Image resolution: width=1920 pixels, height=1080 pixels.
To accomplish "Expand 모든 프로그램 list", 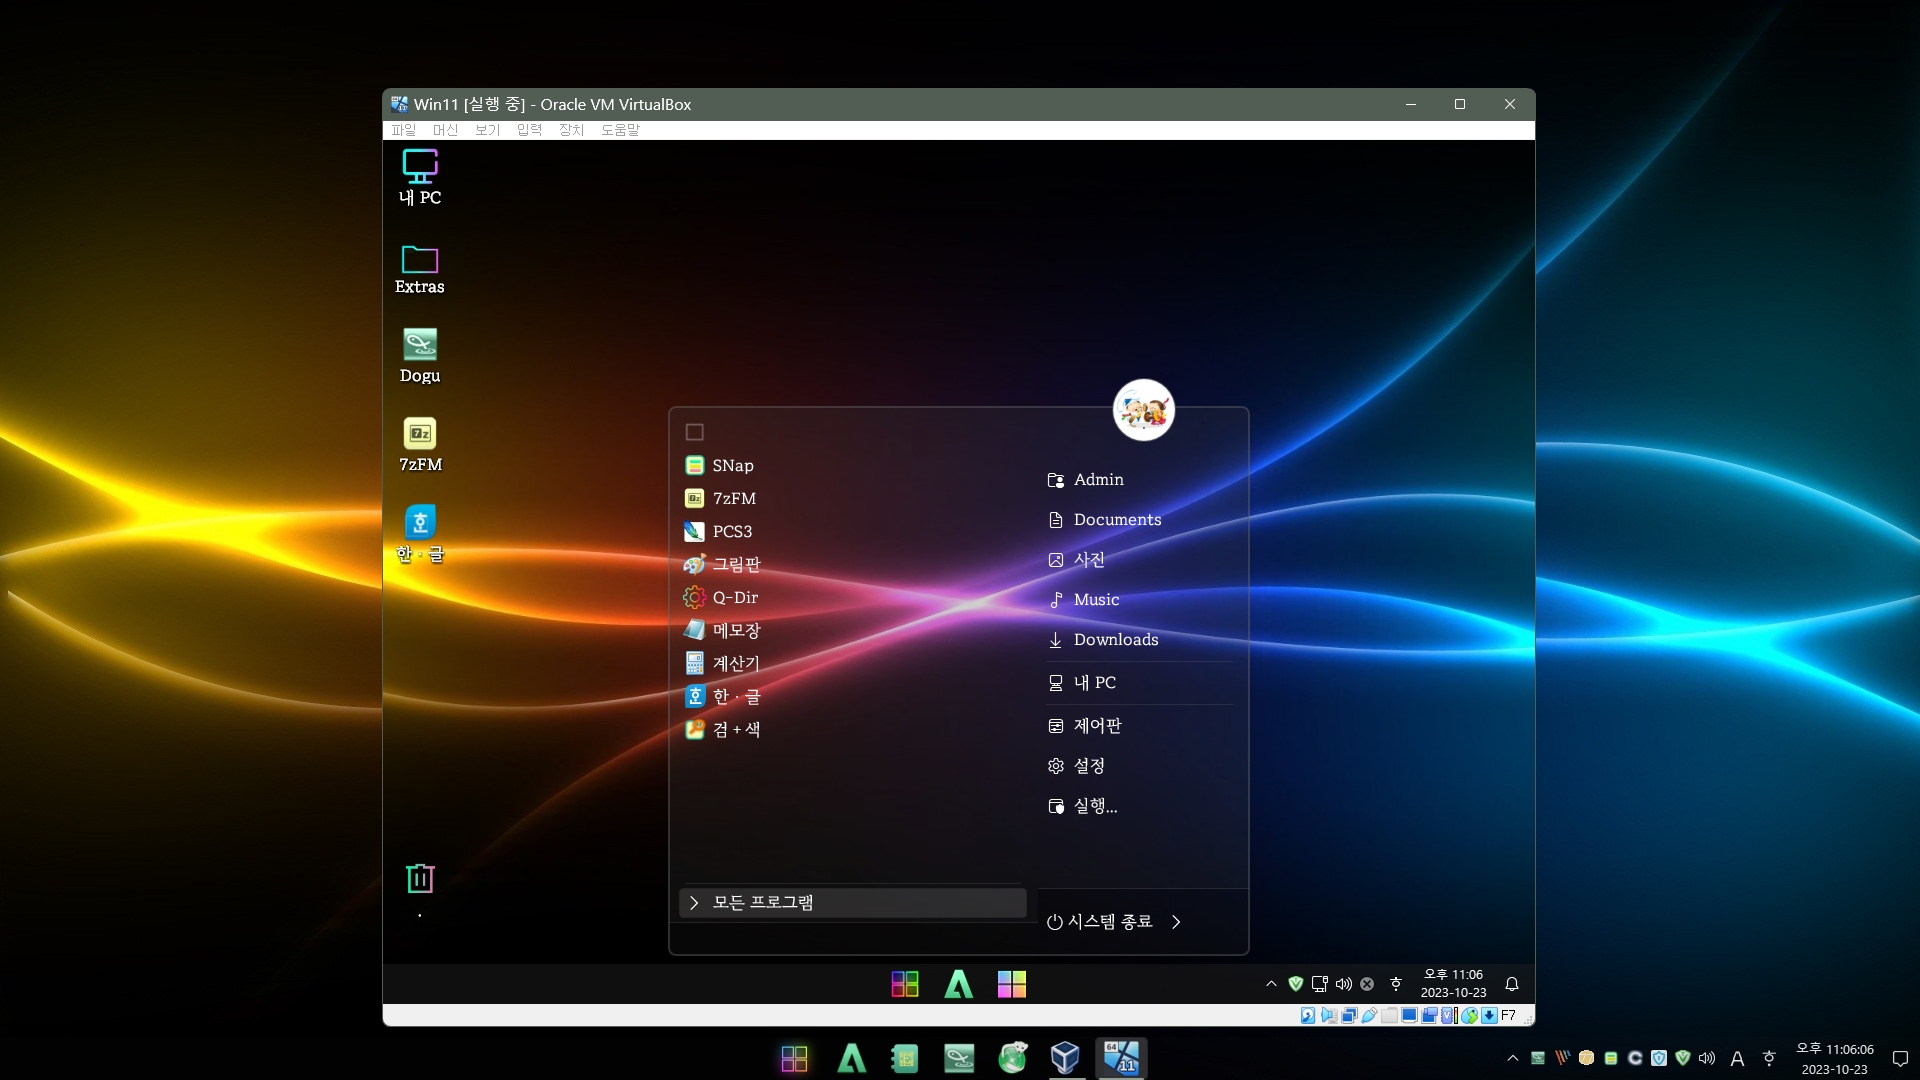I will point(853,903).
